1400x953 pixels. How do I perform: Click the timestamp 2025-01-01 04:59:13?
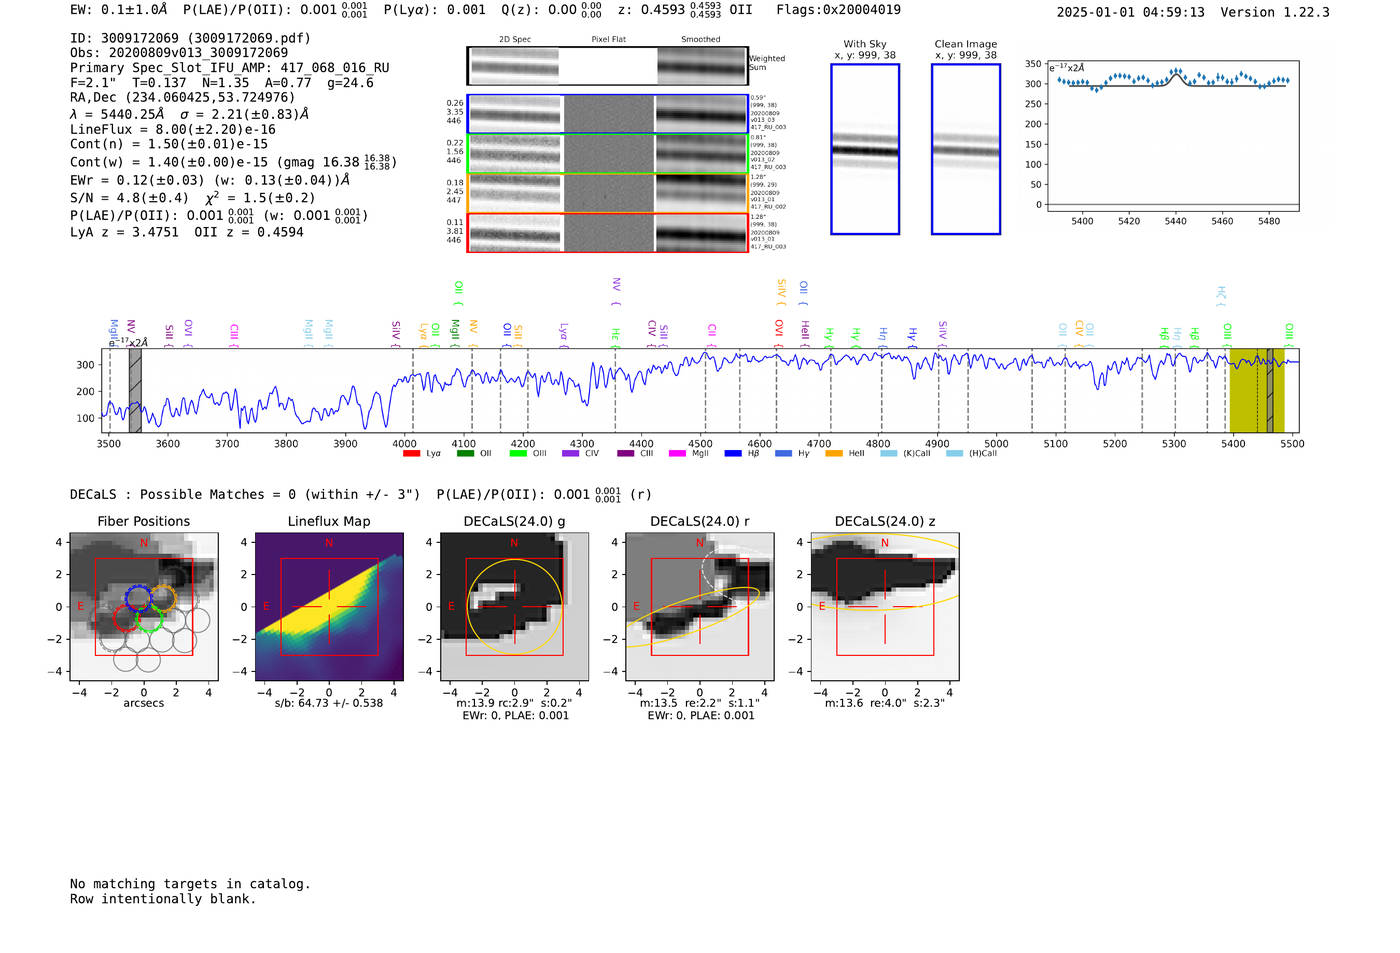click(1131, 12)
